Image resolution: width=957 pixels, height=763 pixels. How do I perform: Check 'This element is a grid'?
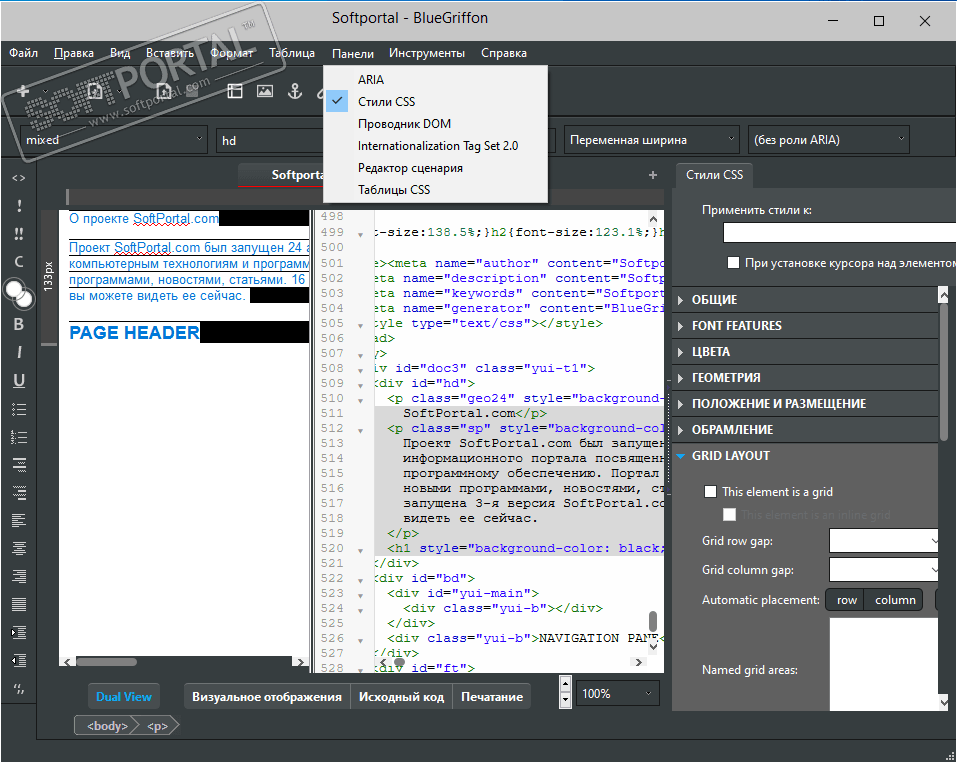710,491
